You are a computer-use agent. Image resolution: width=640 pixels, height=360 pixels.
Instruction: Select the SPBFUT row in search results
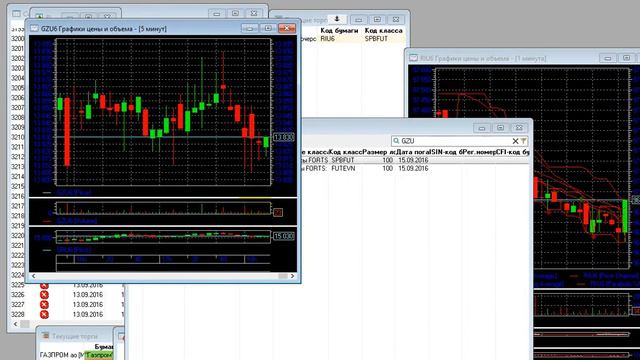416,160
